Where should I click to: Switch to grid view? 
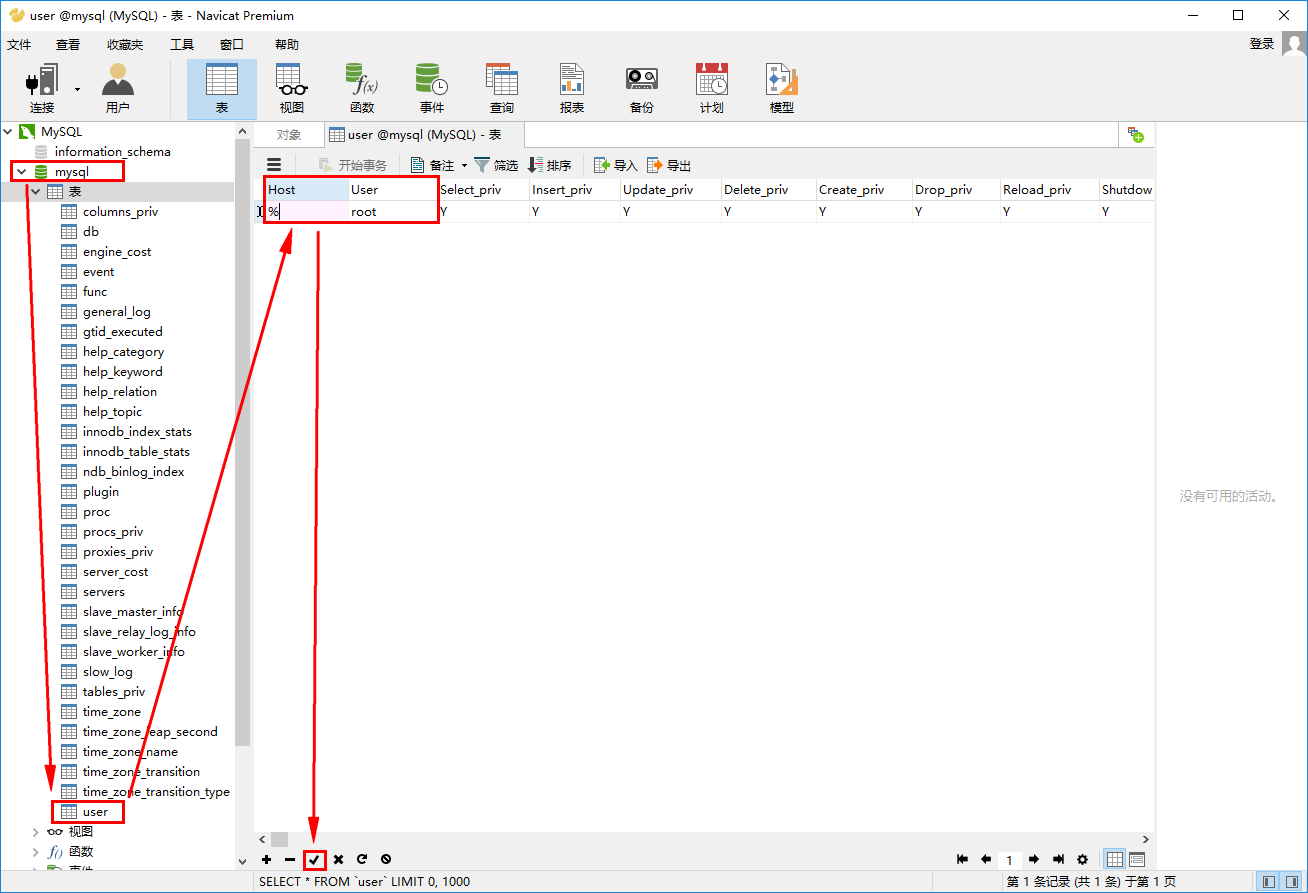[x=1115, y=859]
